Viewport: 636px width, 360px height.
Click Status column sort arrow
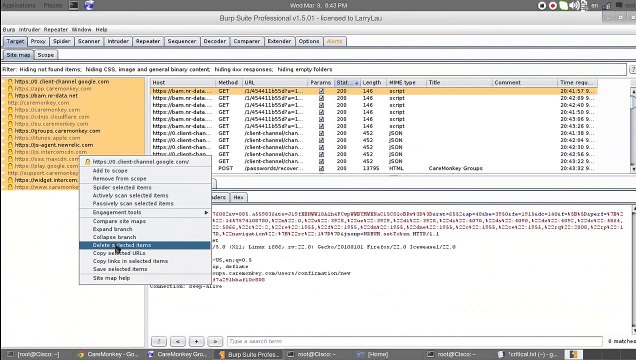pos(357,83)
